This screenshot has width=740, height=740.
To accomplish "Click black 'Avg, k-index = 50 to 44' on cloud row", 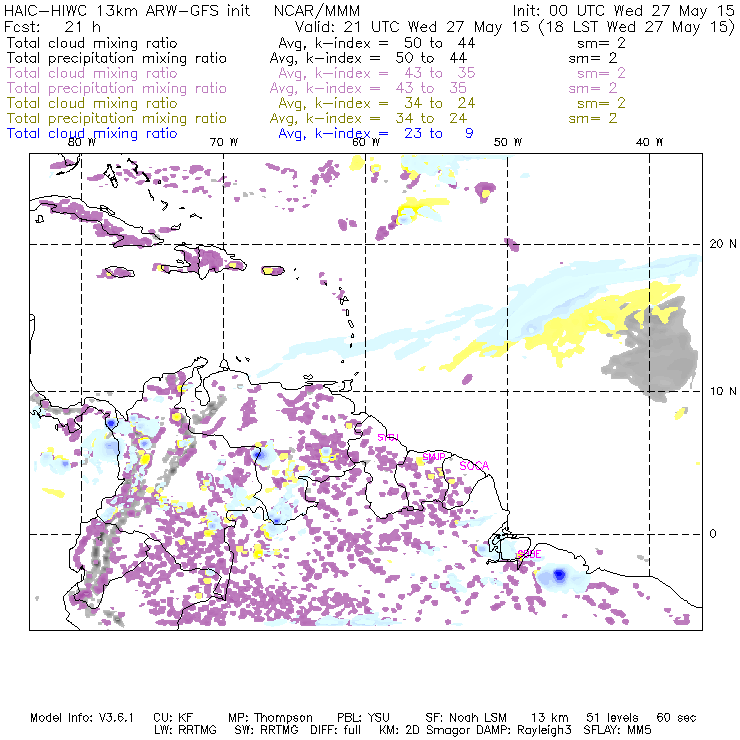I will [x=377, y=43].
